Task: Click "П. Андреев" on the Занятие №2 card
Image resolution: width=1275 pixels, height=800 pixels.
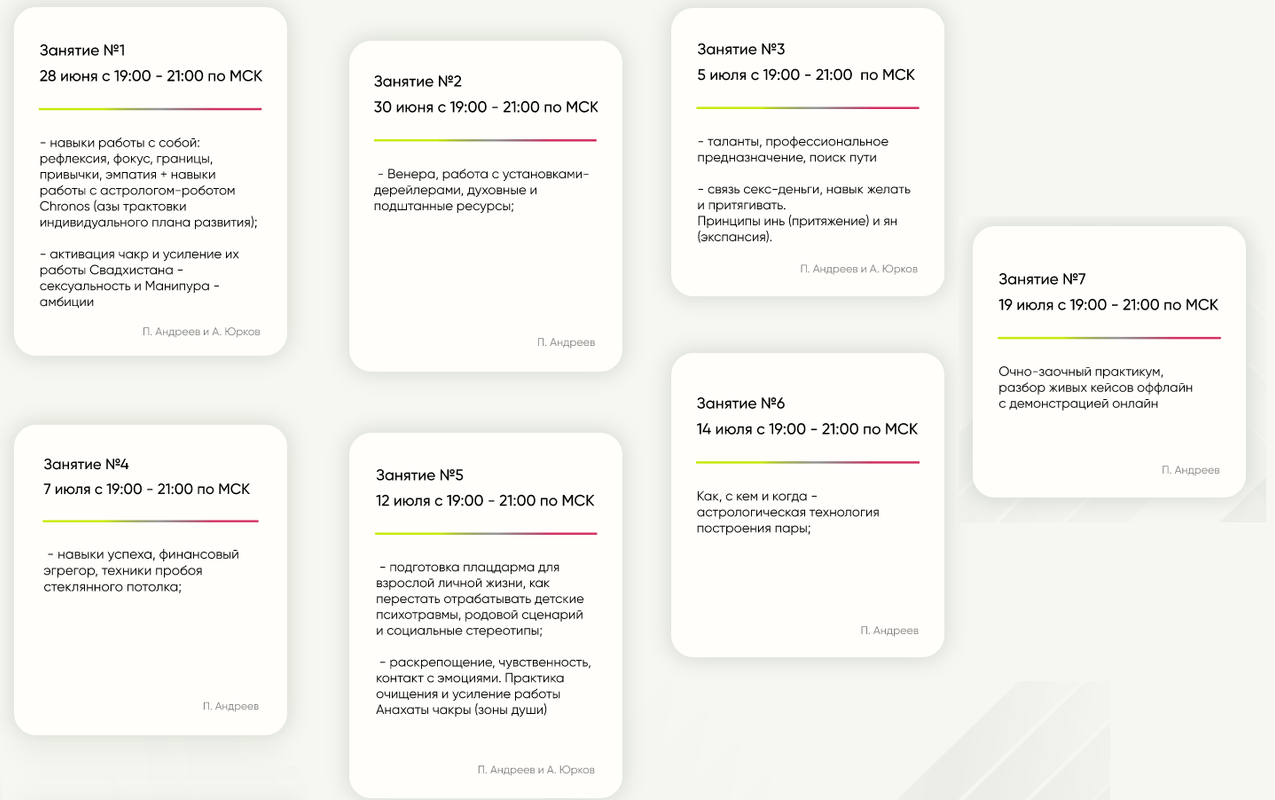Action: 565,342
